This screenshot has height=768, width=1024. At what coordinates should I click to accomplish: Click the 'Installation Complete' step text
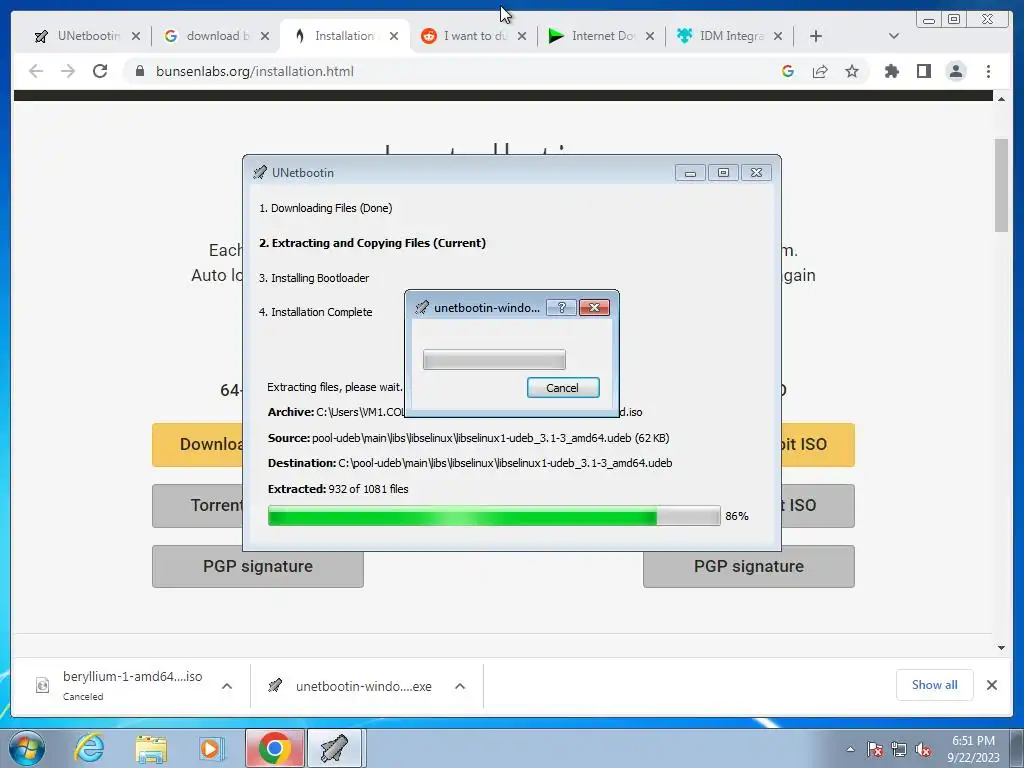tap(315, 312)
